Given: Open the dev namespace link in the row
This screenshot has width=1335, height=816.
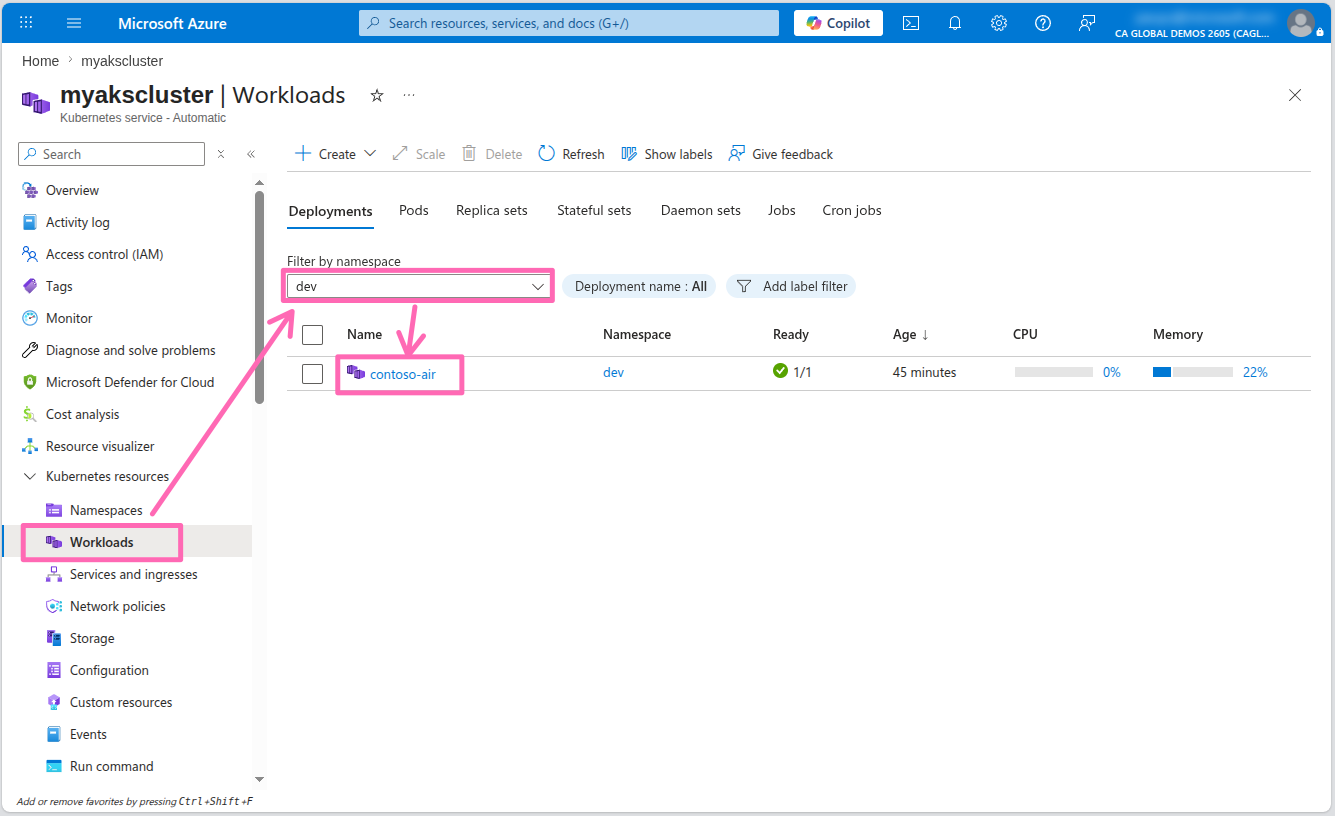Looking at the screenshot, I should click(x=613, y=372).
